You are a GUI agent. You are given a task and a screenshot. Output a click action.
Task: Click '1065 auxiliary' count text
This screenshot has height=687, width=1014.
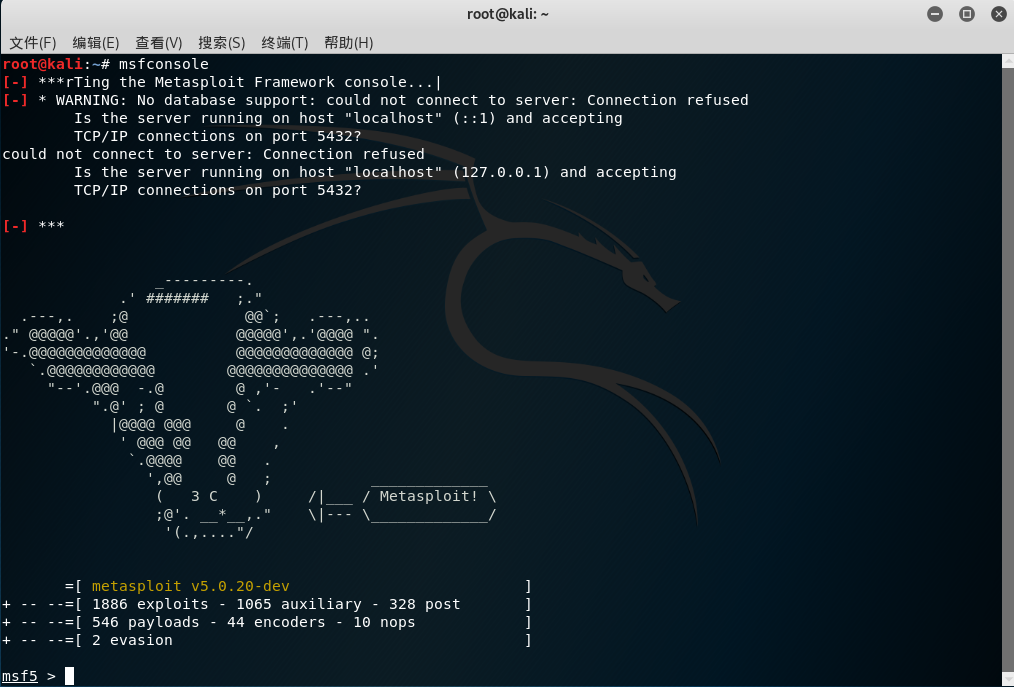[299, 604]
